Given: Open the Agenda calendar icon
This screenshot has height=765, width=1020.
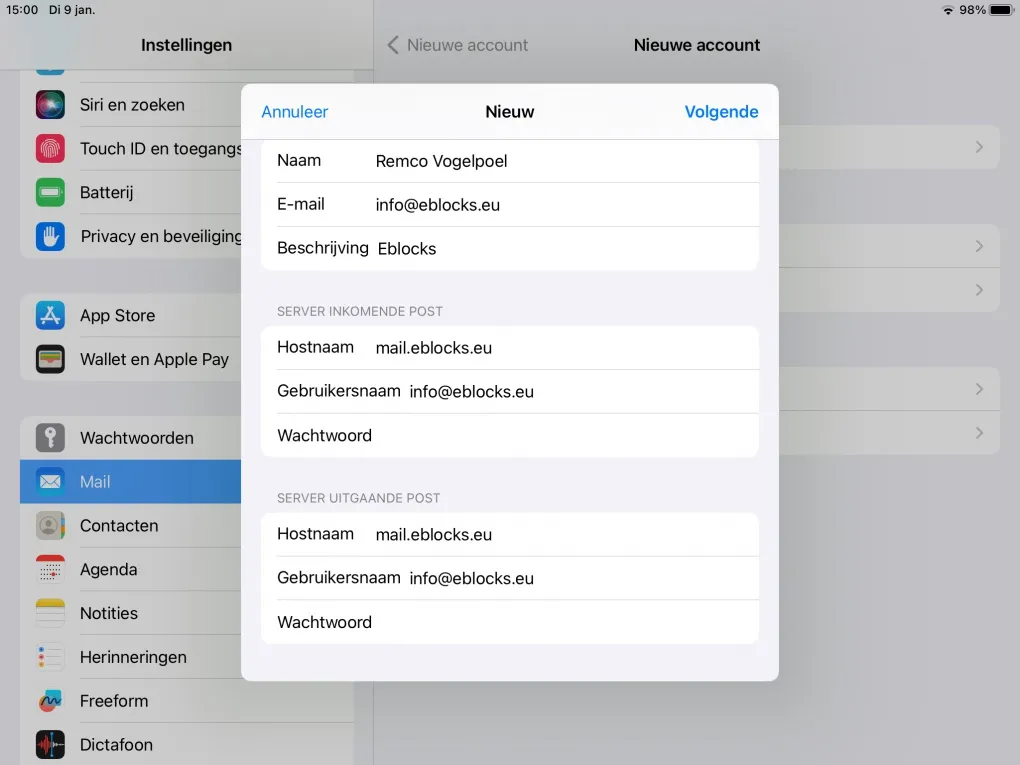Looking at the screenshot, I should point(50,570).
